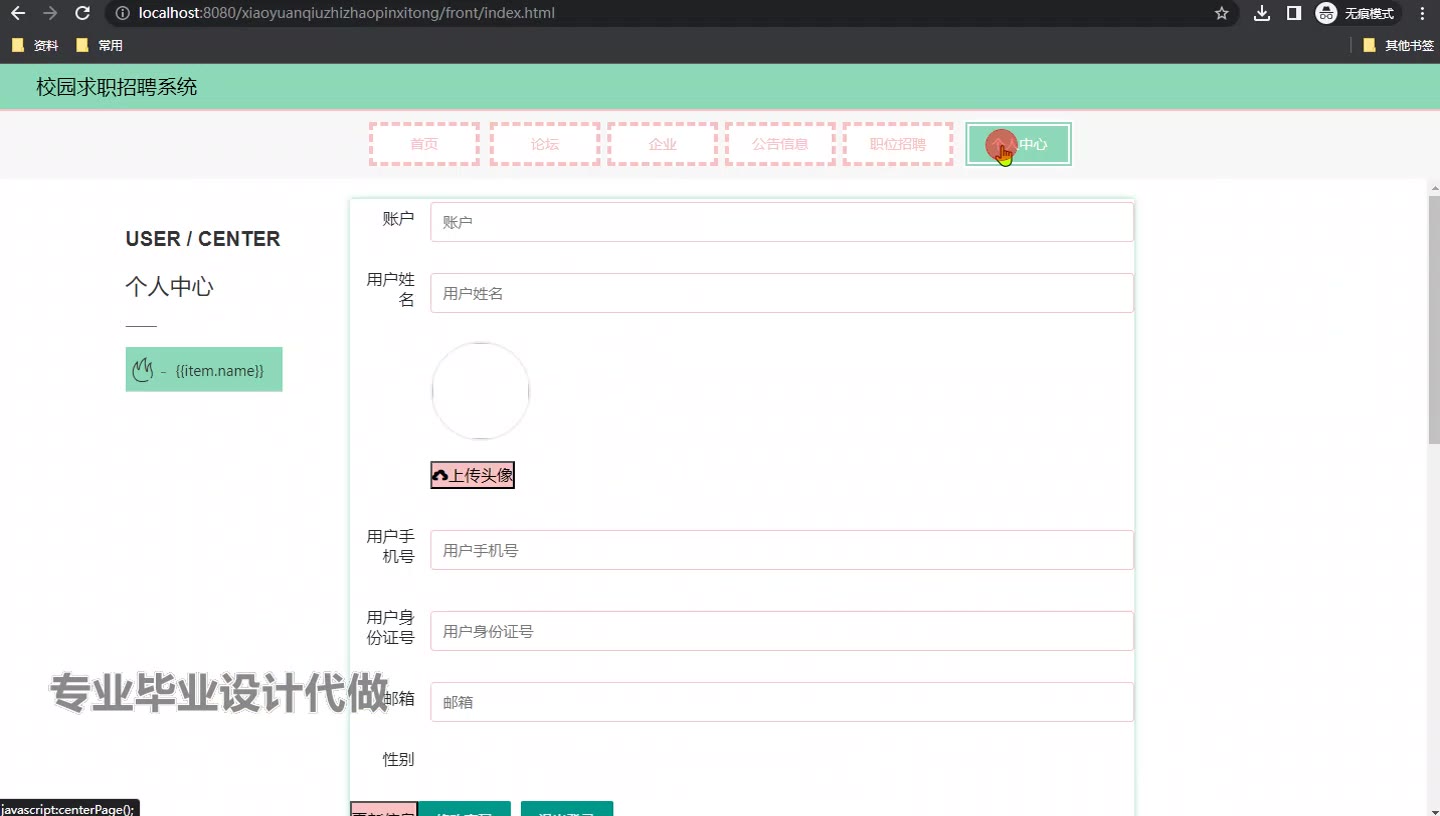This screenshot has width=1440, height=816.
Task: Open browser downloads icon
Action: click(1262, 13)
